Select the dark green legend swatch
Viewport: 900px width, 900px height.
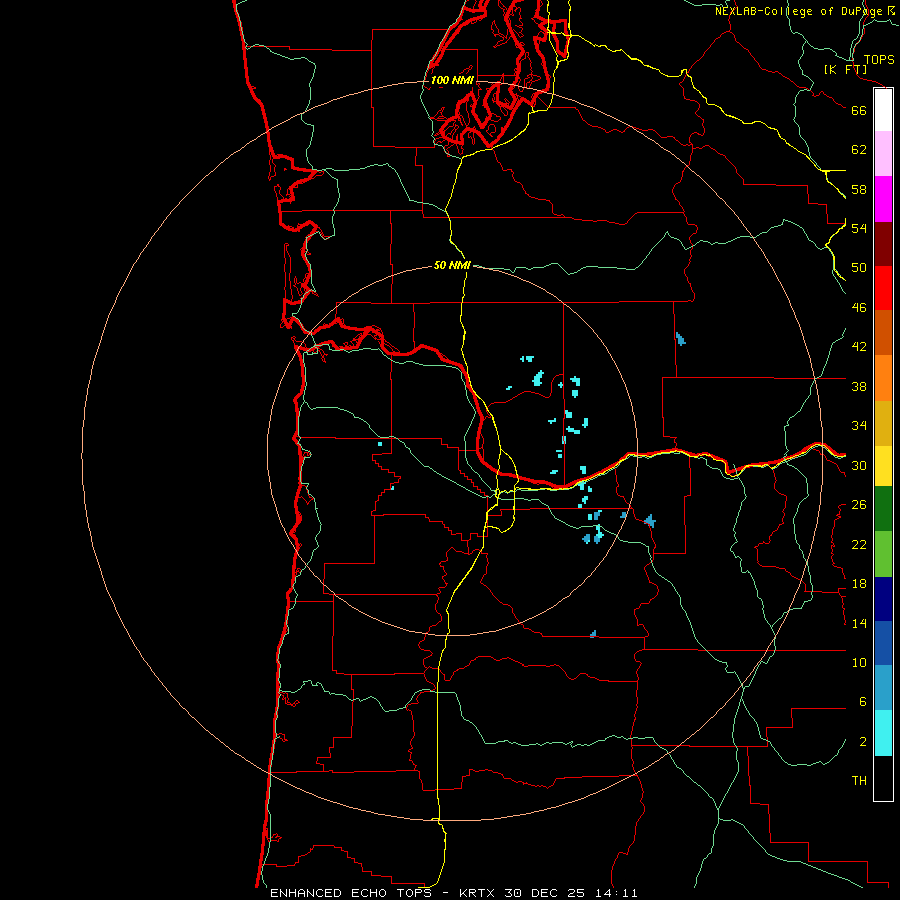883,509
